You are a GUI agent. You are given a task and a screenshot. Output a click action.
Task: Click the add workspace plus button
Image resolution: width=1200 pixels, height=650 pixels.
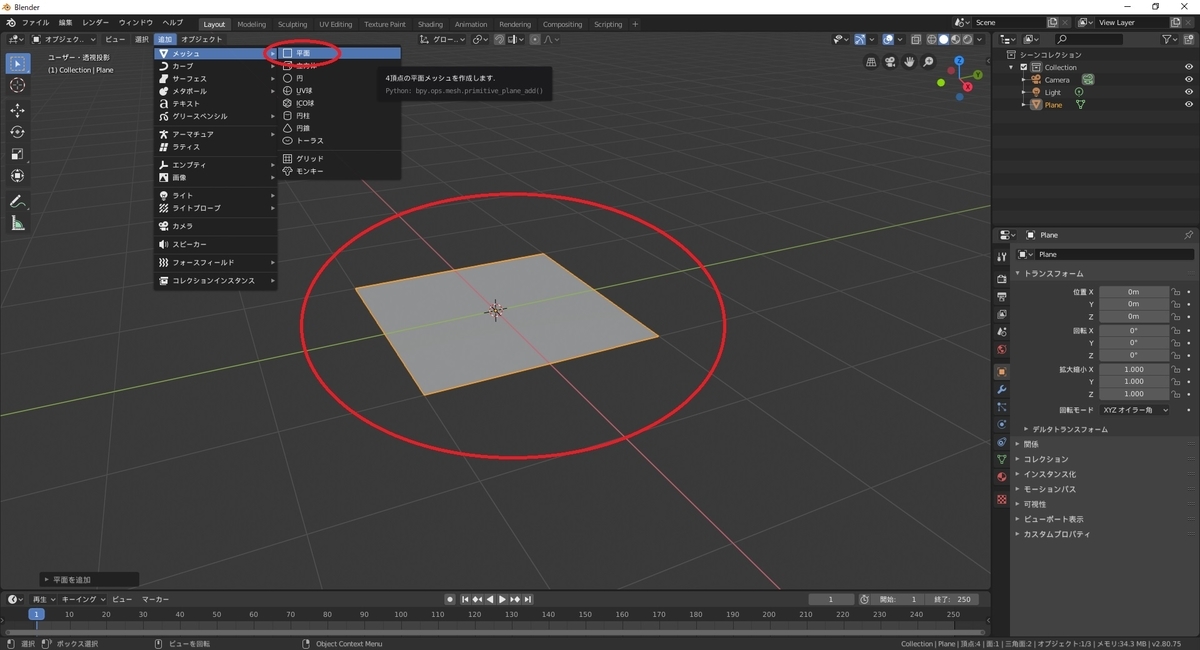[x=635, y=24]
